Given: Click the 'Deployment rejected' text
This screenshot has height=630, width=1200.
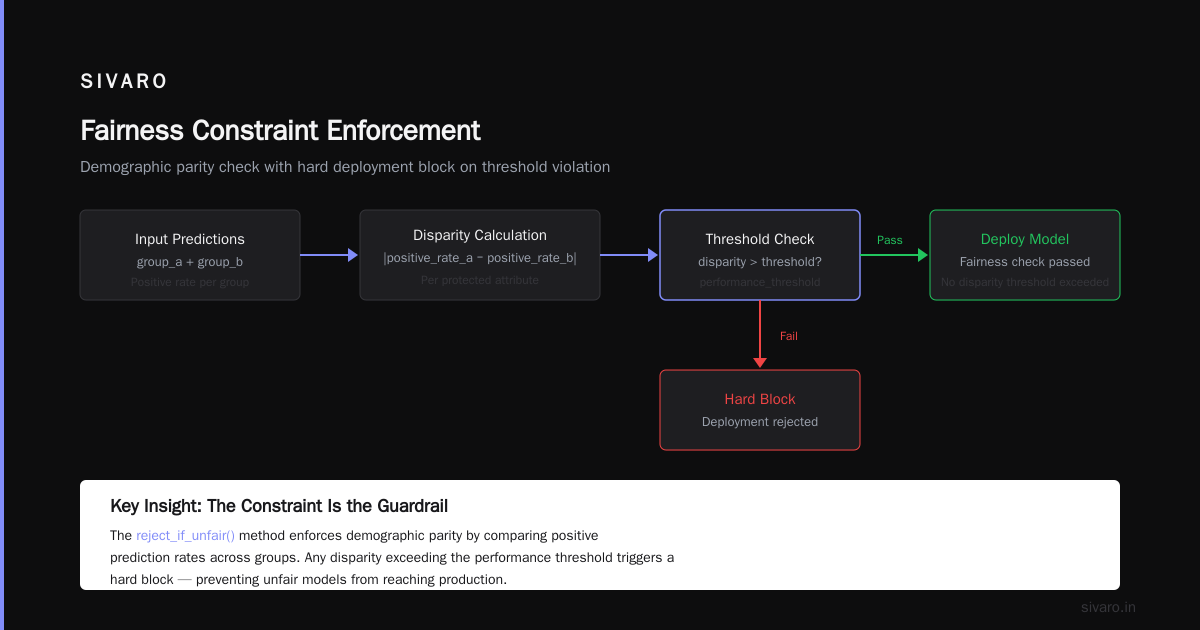Looking at the screenshot, I should click(760, 422).
